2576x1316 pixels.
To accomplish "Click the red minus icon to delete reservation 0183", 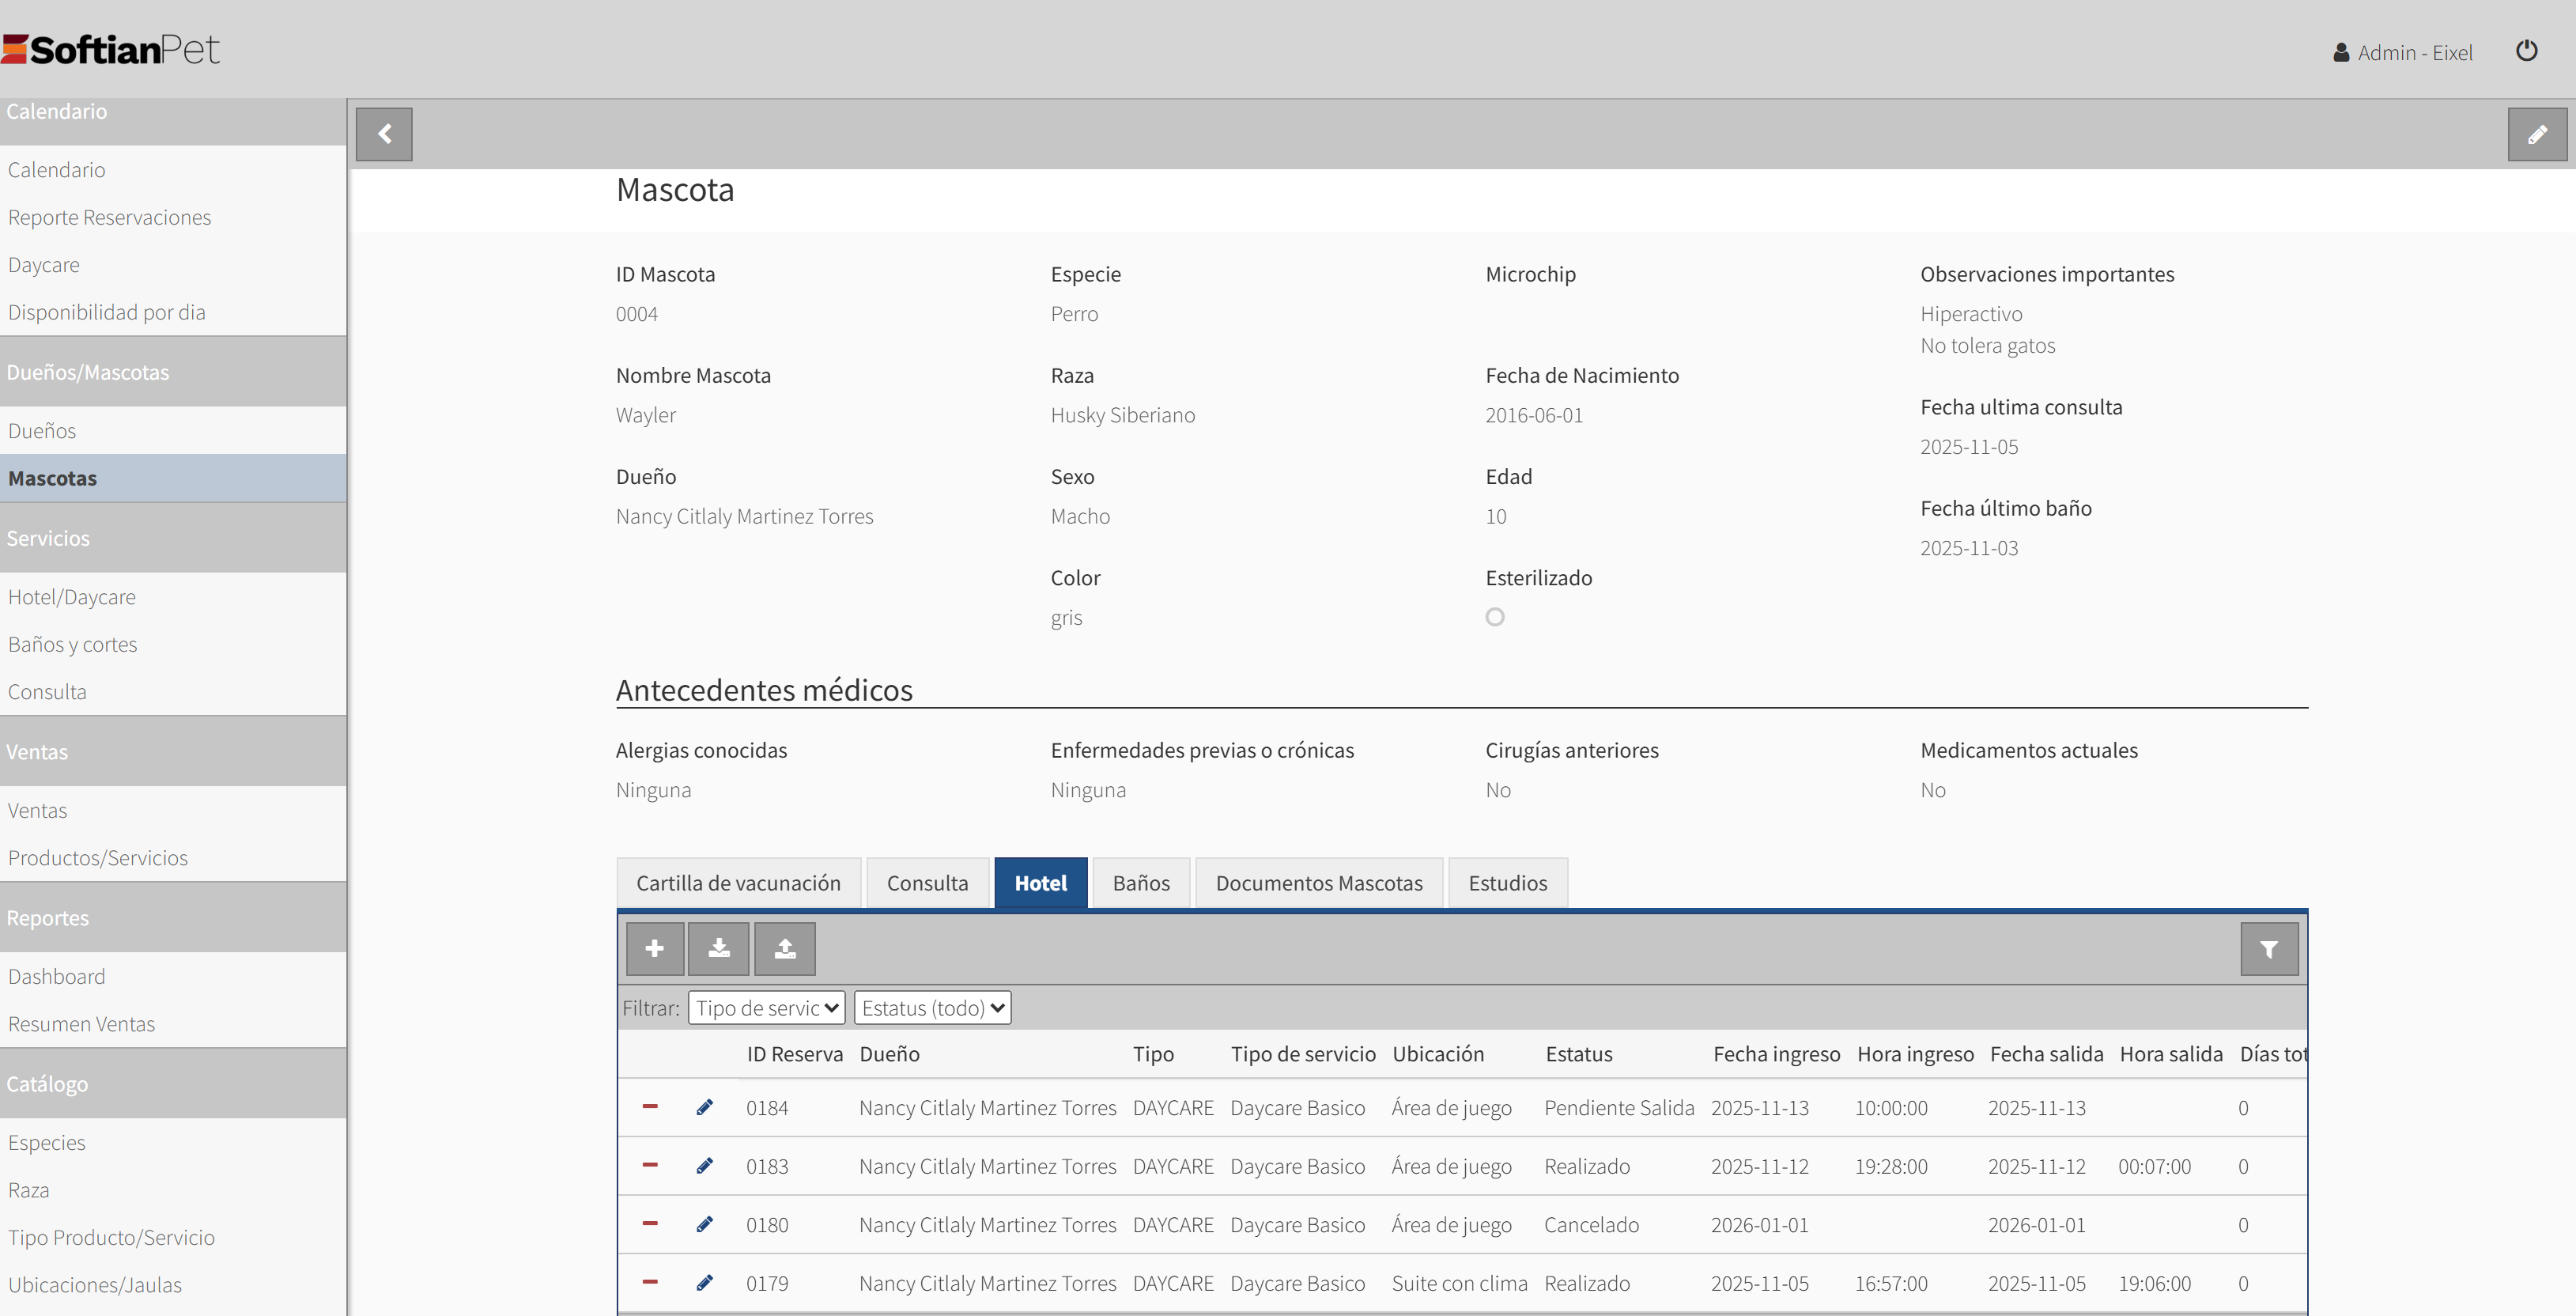I will (x=650, y=1165).
